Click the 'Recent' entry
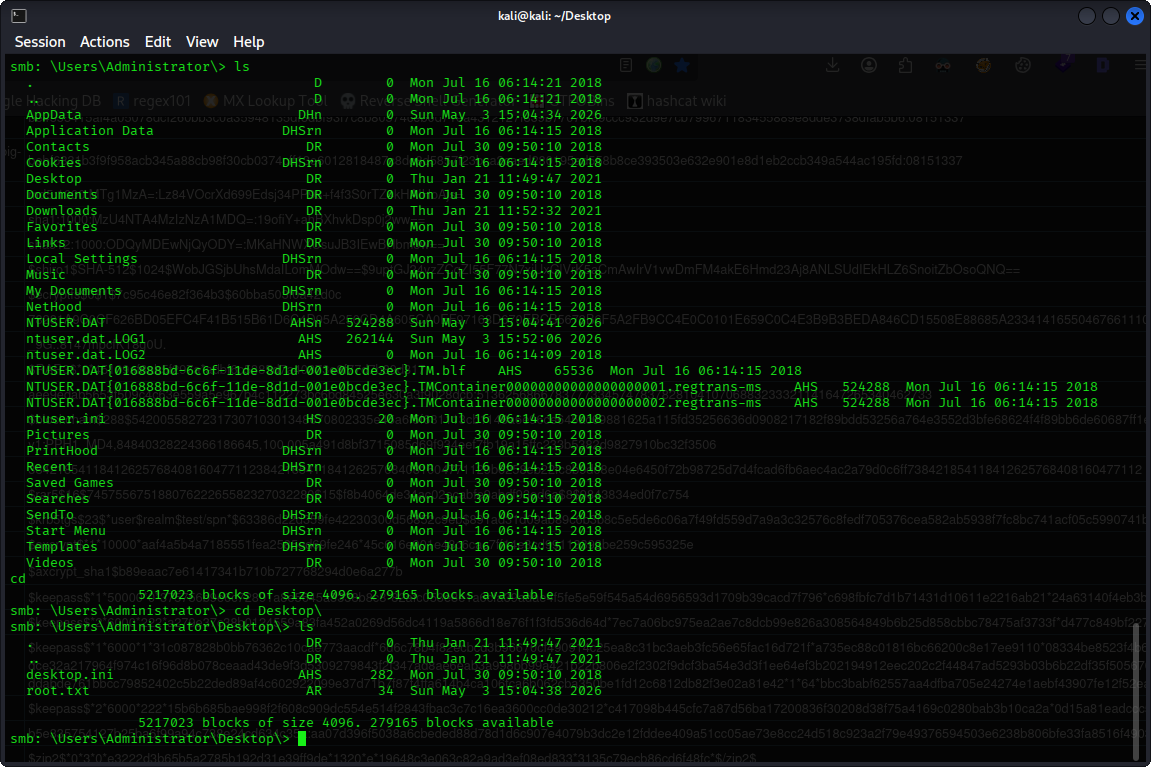Screen dimensions: 1151x767 (x=49, y=467)
